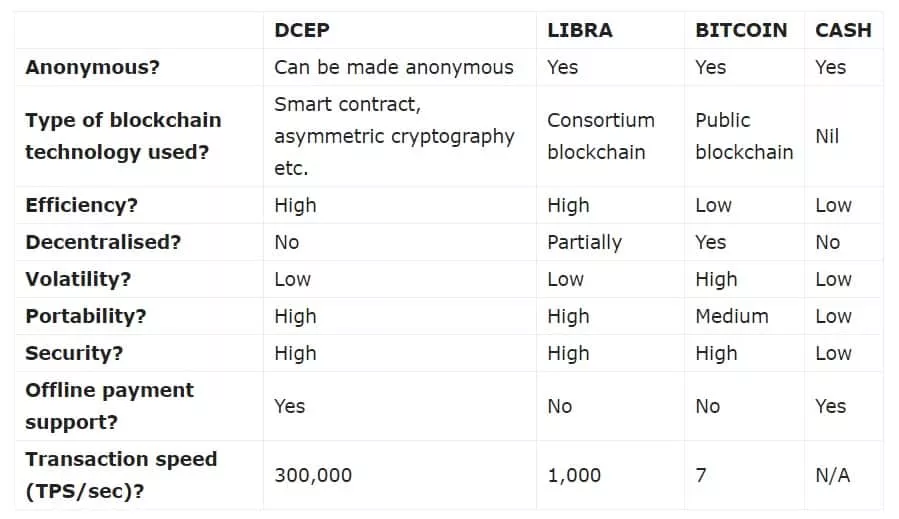The image size is (899, 519).
Task: Click the 'N/A' cell under CASH
Action: point(832,475)
